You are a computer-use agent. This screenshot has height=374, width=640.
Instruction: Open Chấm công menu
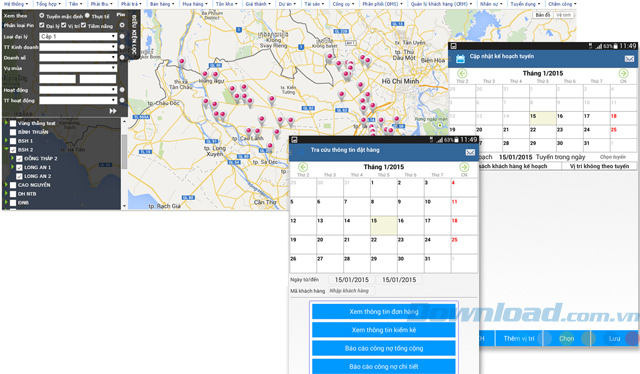pyautogui.click(x=562, y=4)
